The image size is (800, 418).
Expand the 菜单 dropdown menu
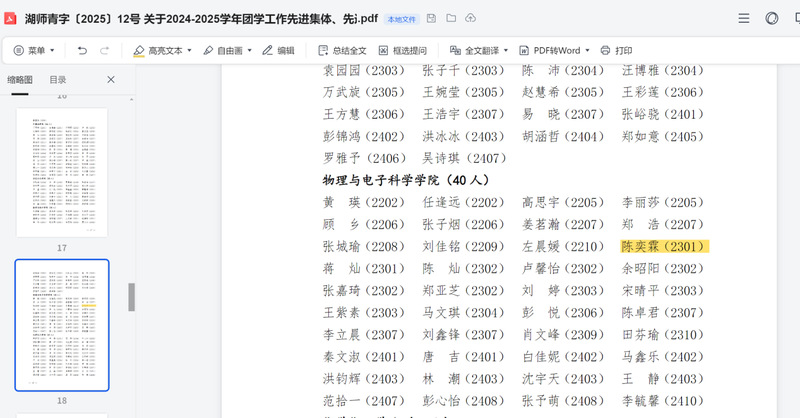[40, 50]
